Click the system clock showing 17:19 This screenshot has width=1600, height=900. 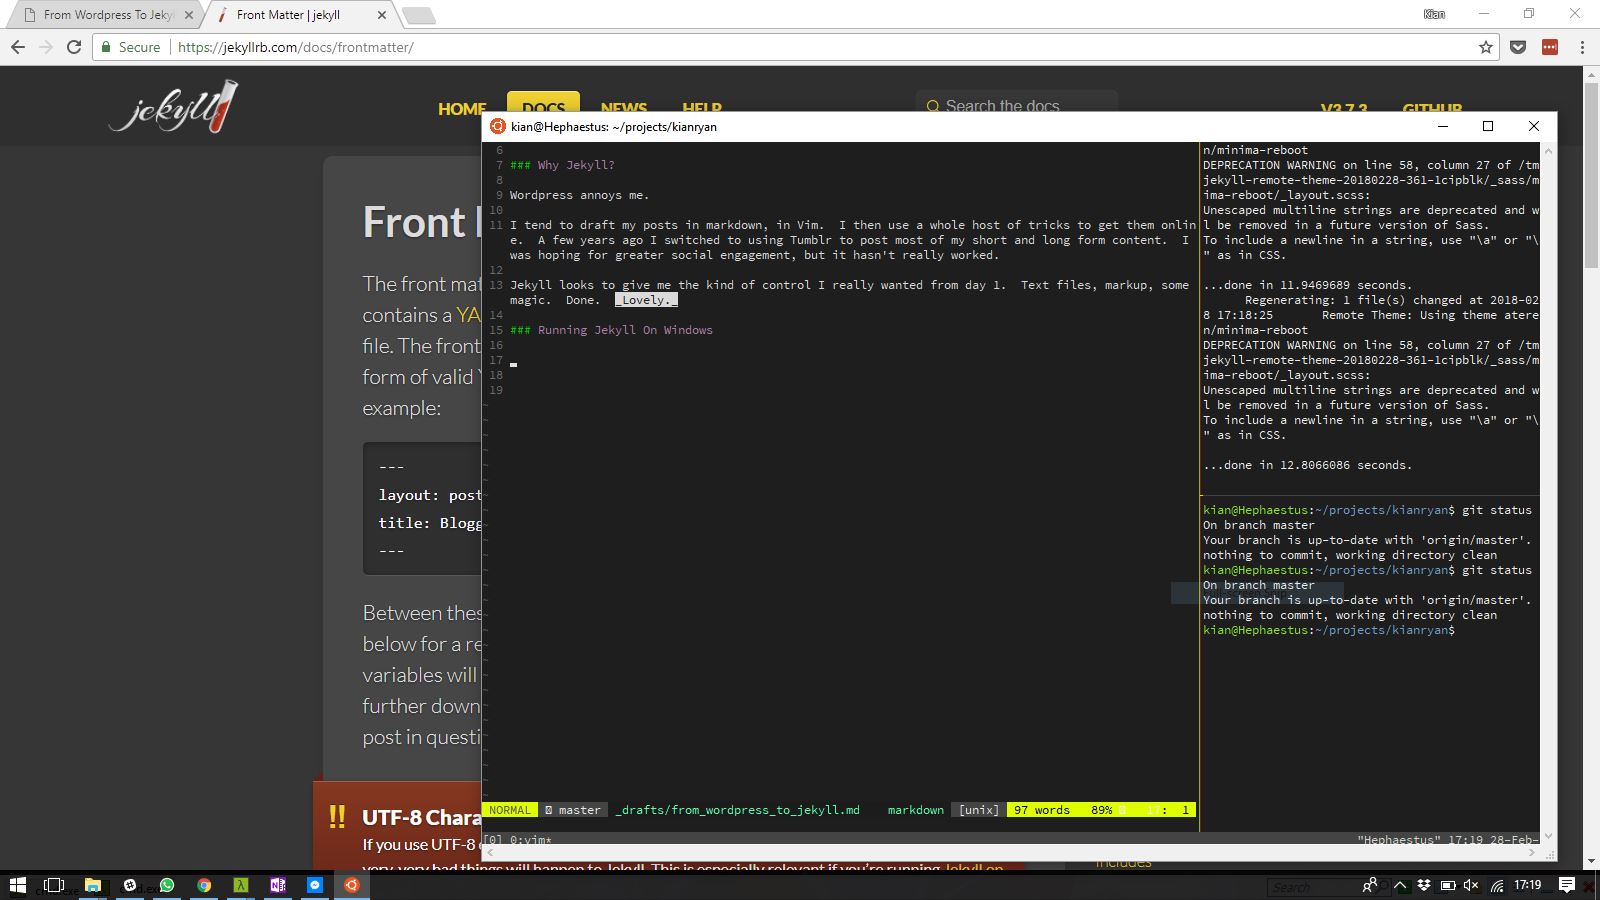(1527, 885)
